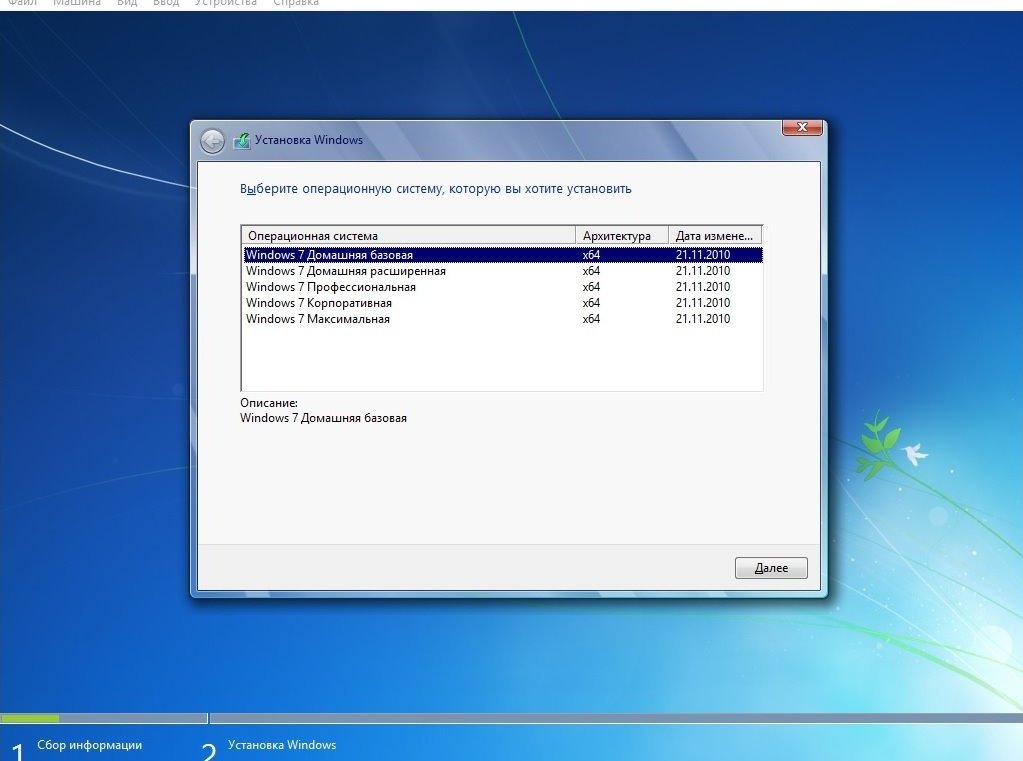Open the Вид menu
Viewport: 1023px width, 761px height.
click(127, 3)
